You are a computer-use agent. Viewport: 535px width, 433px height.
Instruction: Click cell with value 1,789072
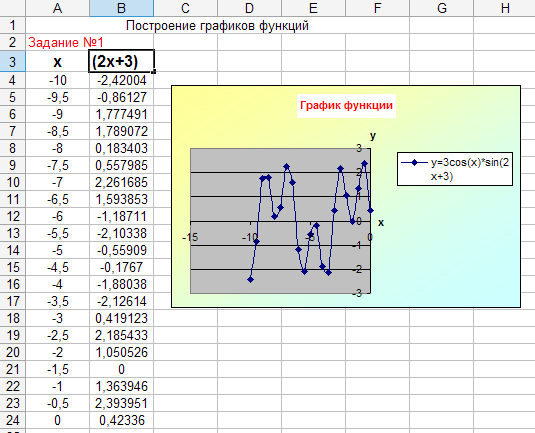pyautogui.click(x=121, y=131)
